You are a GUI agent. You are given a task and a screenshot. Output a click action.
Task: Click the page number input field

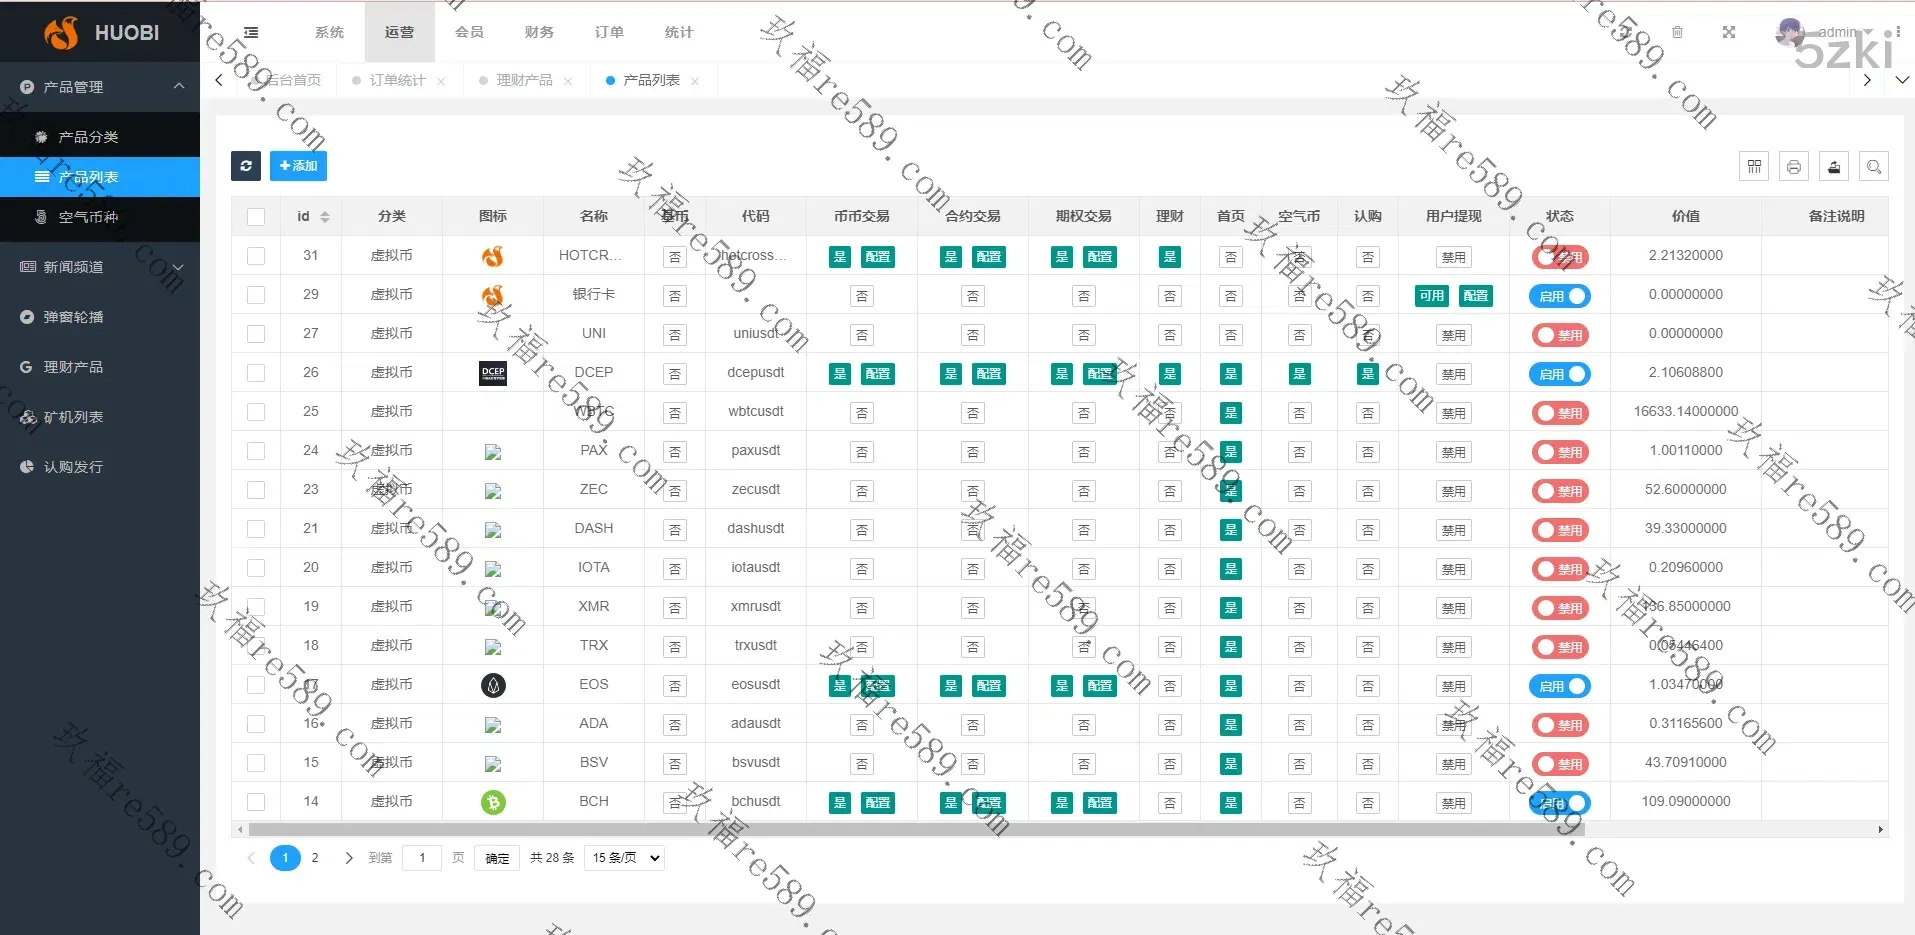422,858
